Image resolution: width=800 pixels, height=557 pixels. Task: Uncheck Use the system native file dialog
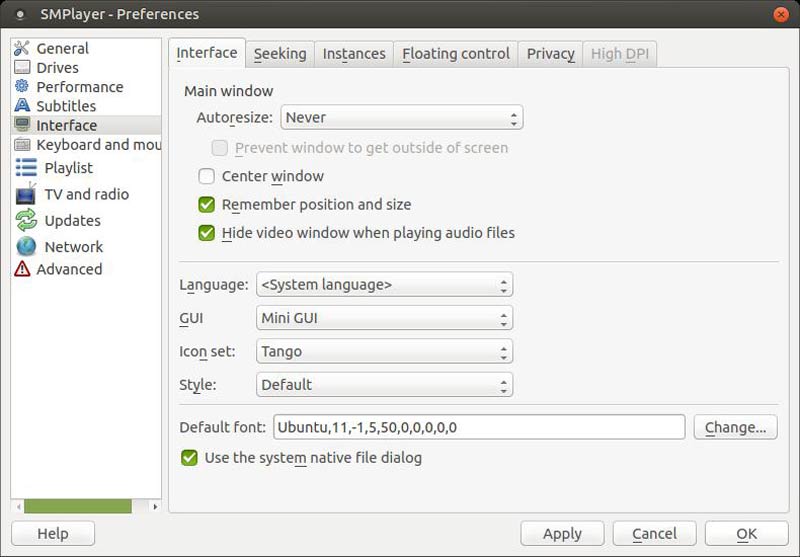189,458
